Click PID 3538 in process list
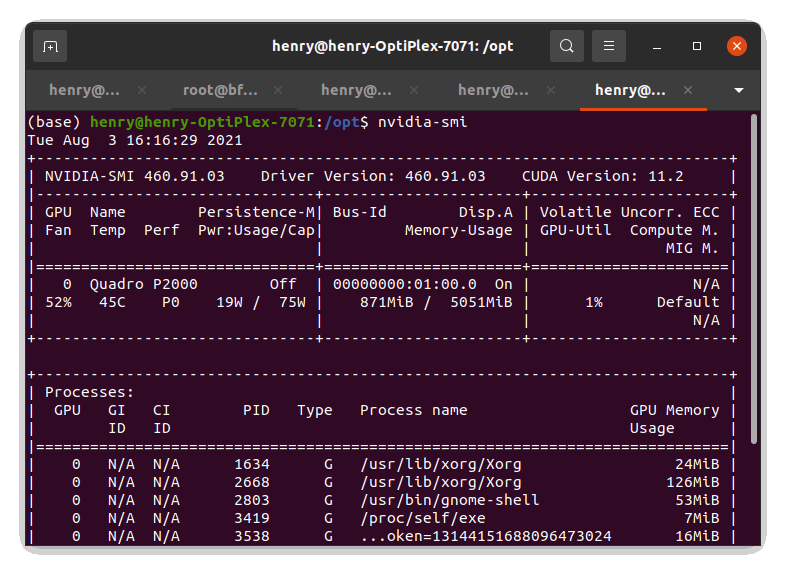Viewport: 786px width, 574px height. tap(252, 537)
